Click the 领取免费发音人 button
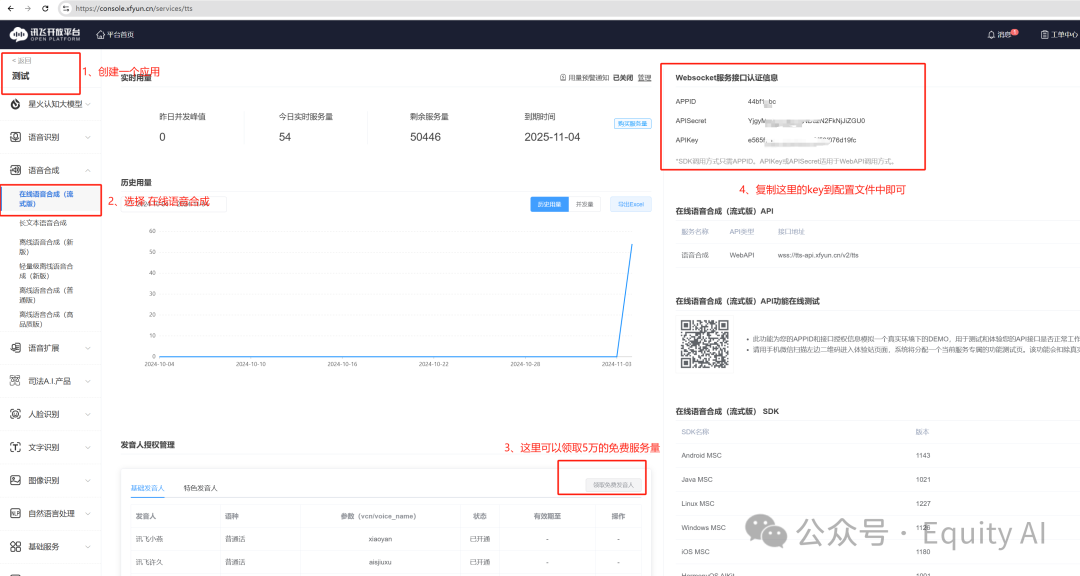Viewport: 1080px width, 576px height. pyautogui.click(x=613, y=485)
